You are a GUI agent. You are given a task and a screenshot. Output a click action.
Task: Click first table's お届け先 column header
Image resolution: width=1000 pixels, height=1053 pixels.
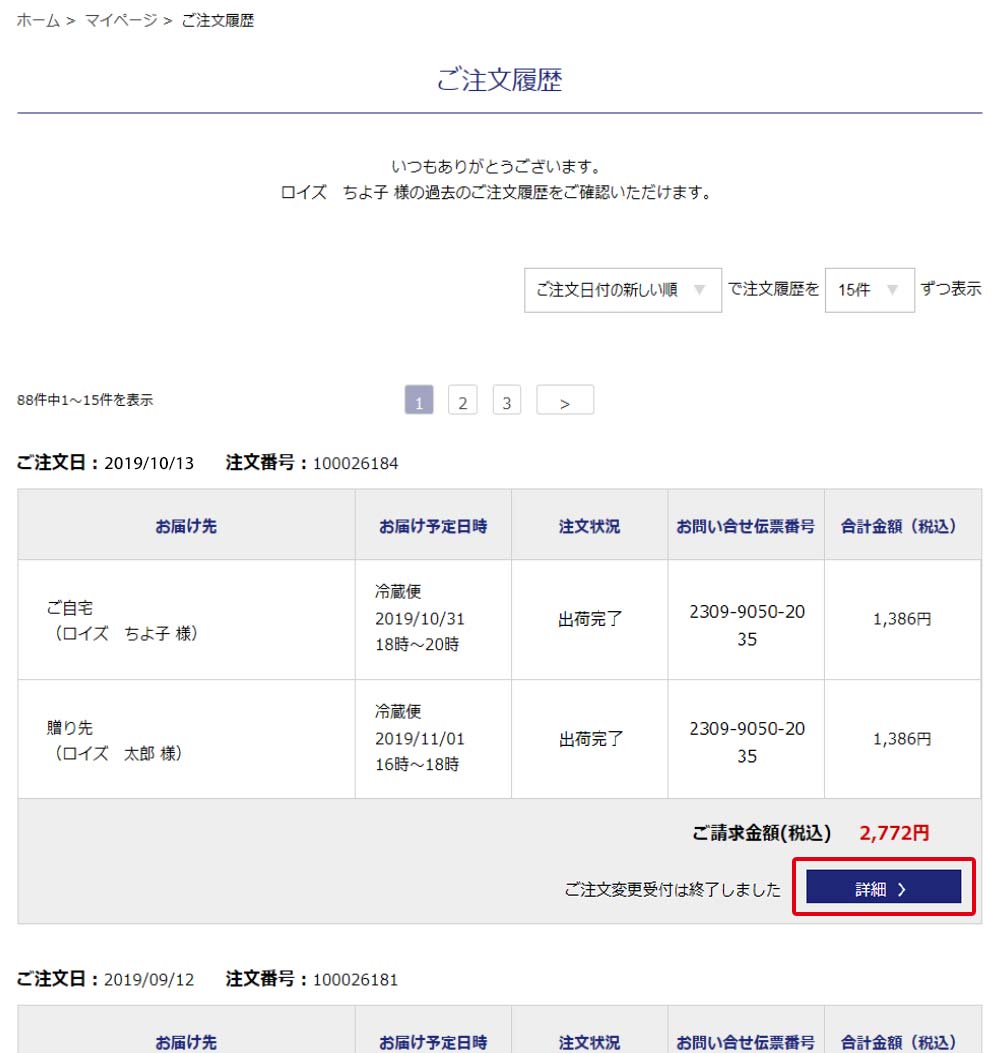point(186,526)
